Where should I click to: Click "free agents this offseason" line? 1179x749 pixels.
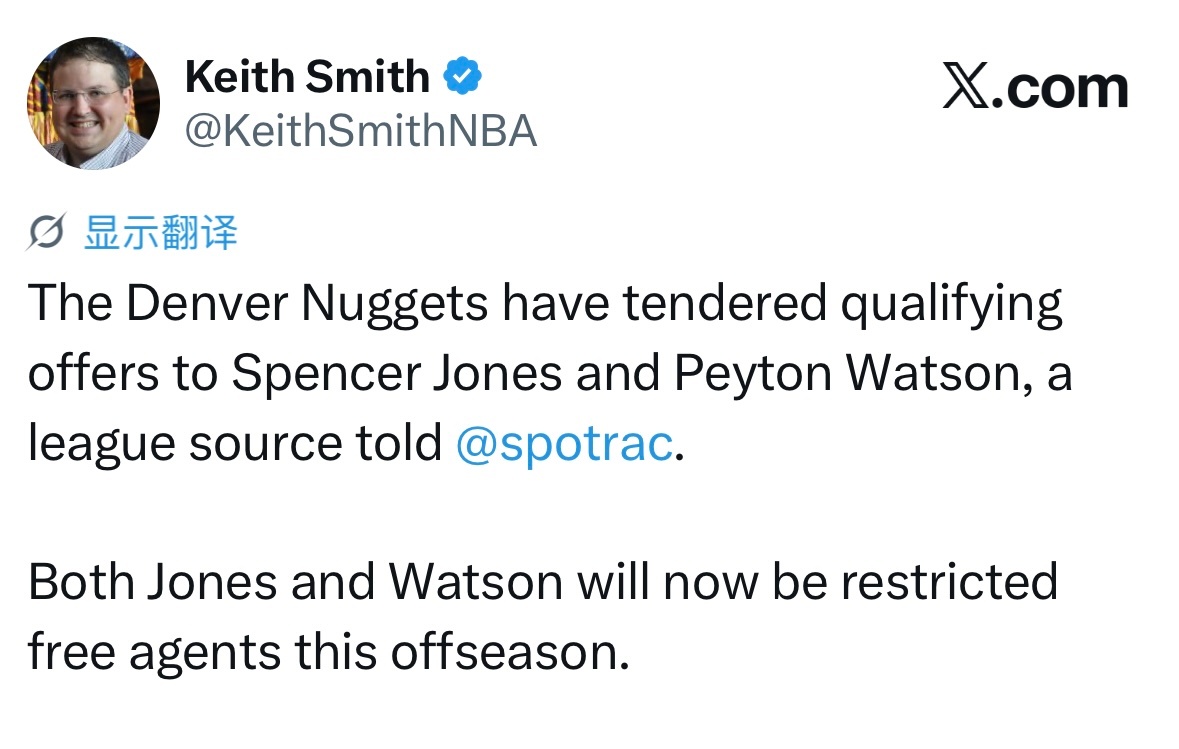[x=329, y=652]
